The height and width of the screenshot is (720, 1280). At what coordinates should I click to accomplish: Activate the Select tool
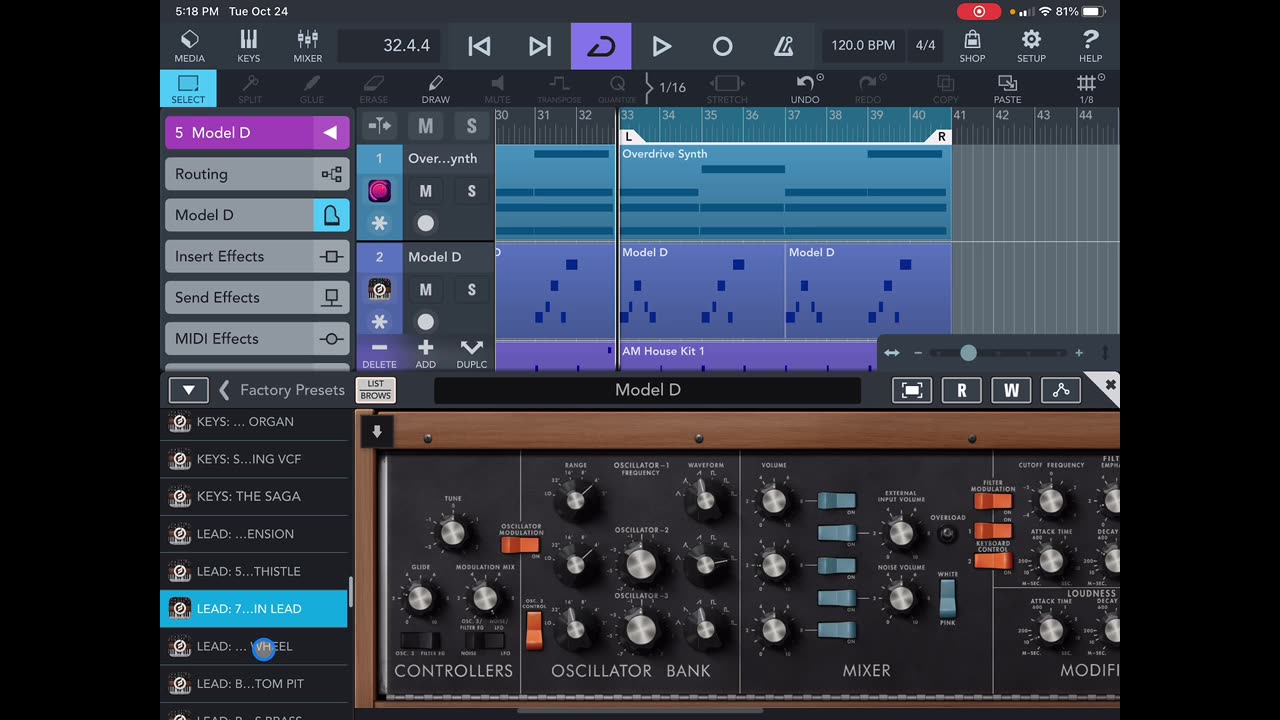point(188,89)
